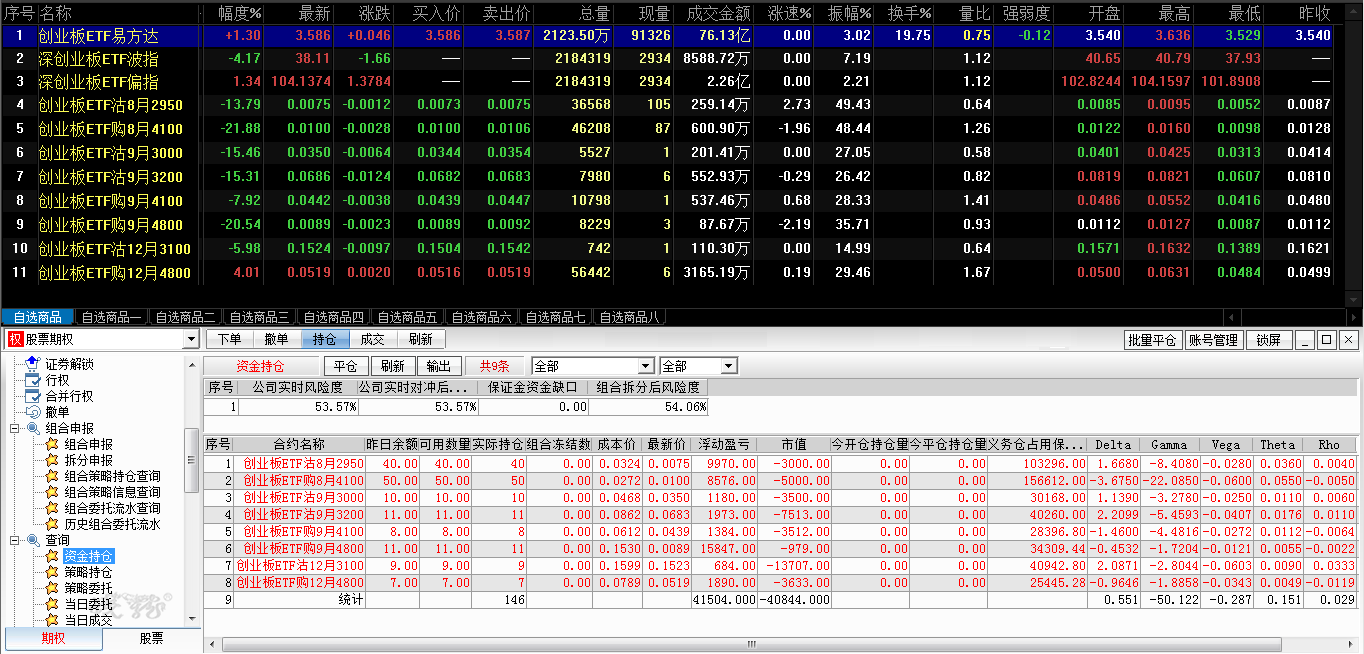Click the star icon beside 历史组合委托流水
This screenshot has height=654, width=1364.
click(x=52, y=524)
